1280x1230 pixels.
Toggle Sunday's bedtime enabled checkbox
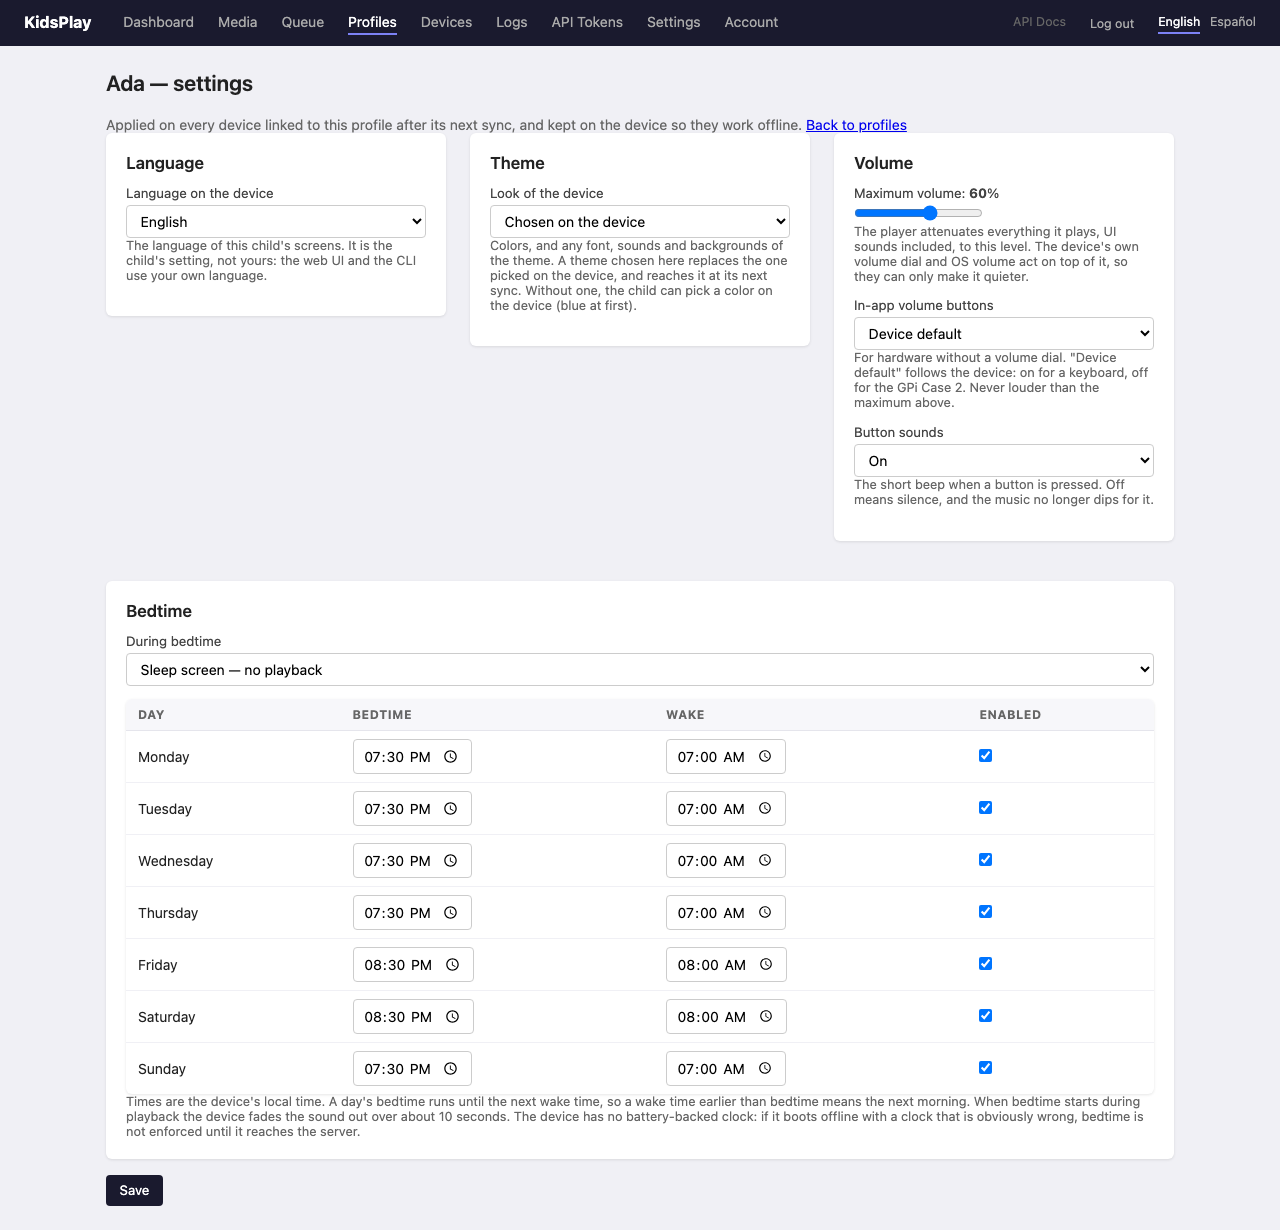(x=986, y=1068)
